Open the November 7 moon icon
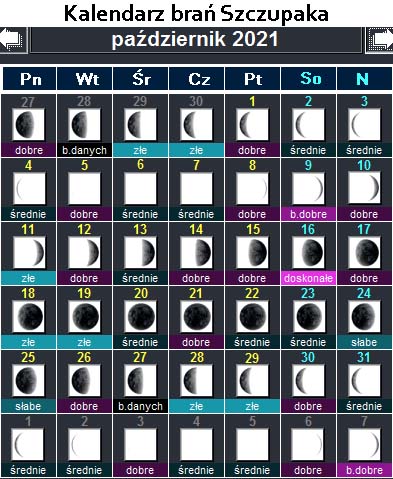Screen dimensions: 393x479 pyautogui.click(x=364, y=444)
